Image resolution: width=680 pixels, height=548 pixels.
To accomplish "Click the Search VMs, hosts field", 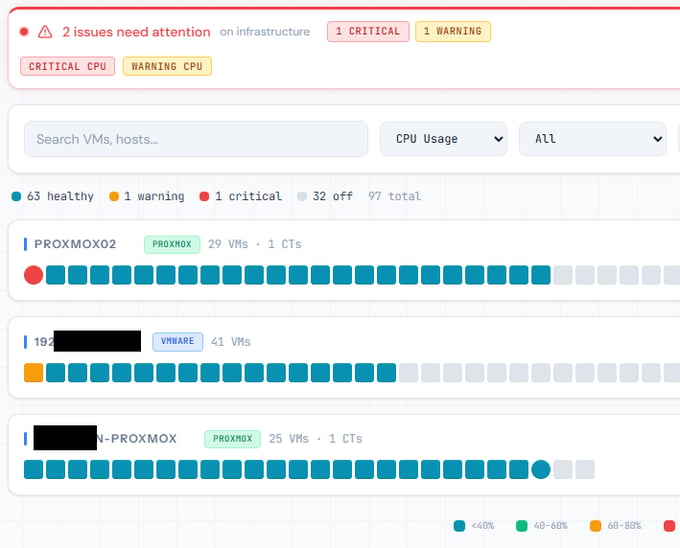I will (196, 139).
